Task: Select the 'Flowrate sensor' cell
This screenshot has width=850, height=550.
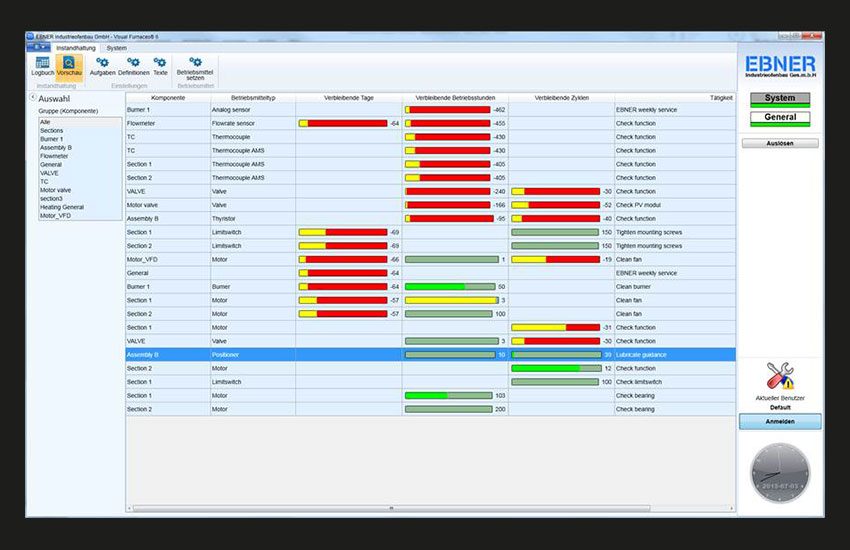Action: 253,124
